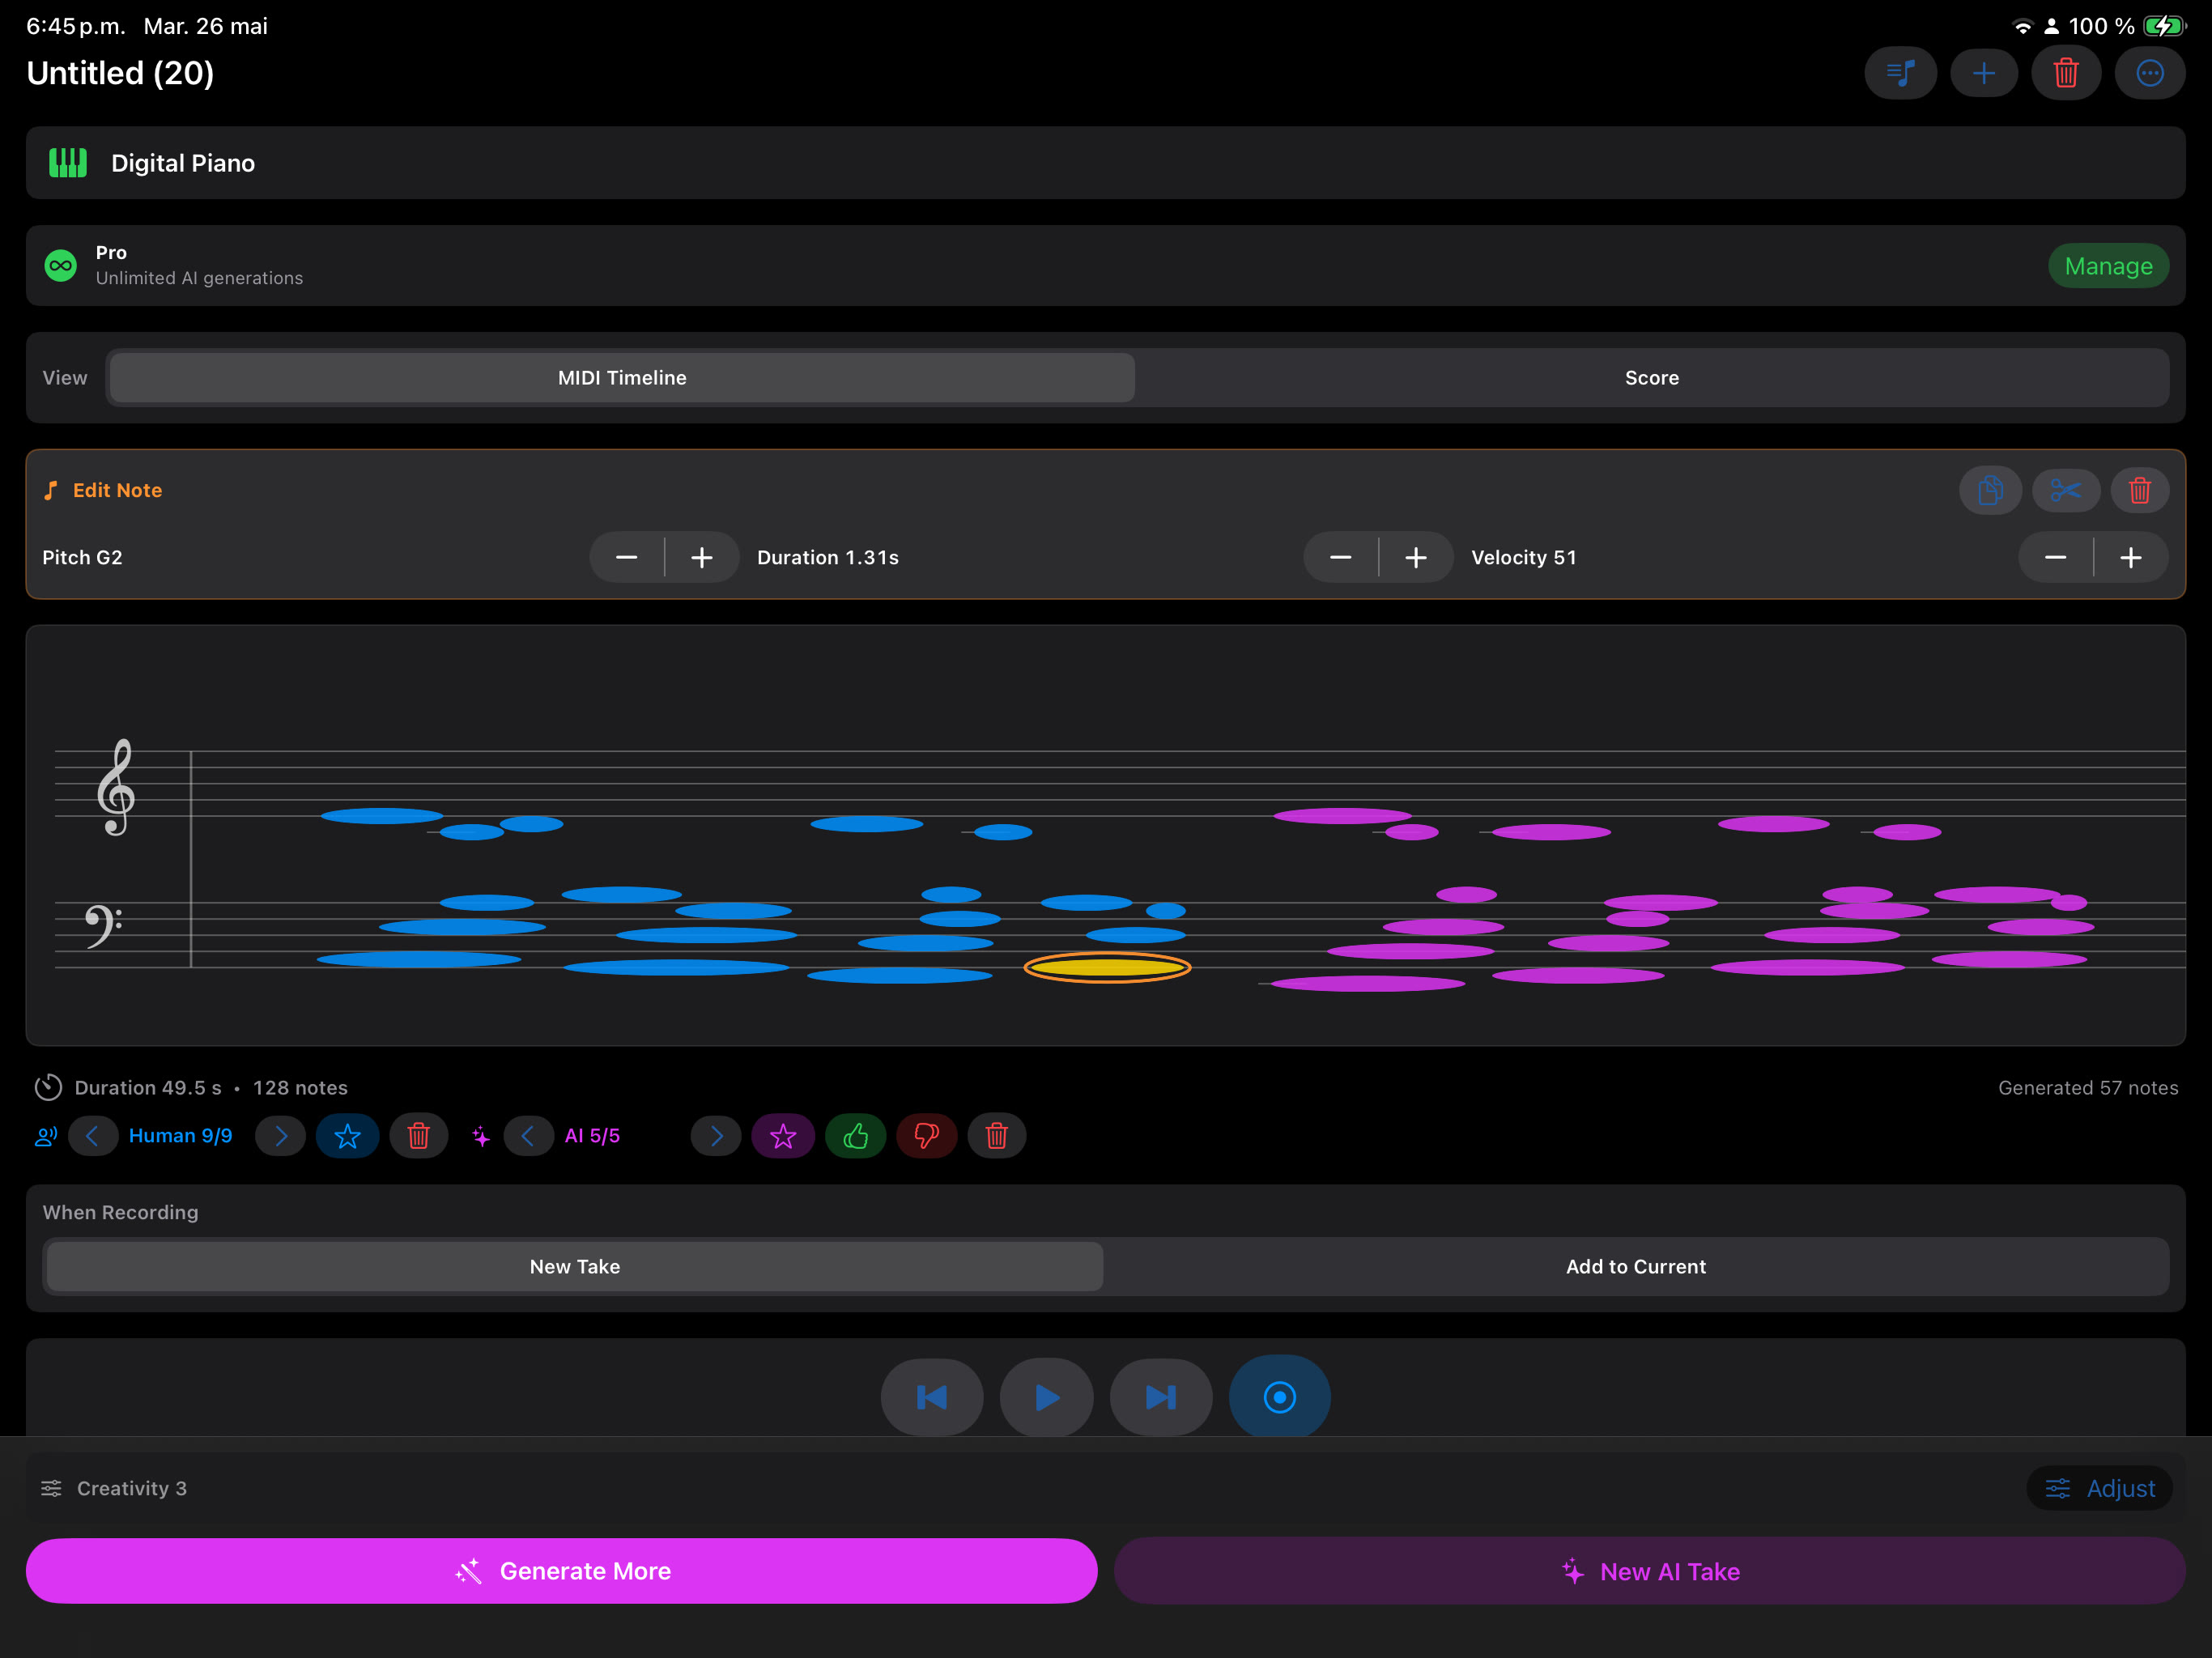2212x1658 pixels.
Task: Start recording with the record button
Action: (x=1279, y=1396)
